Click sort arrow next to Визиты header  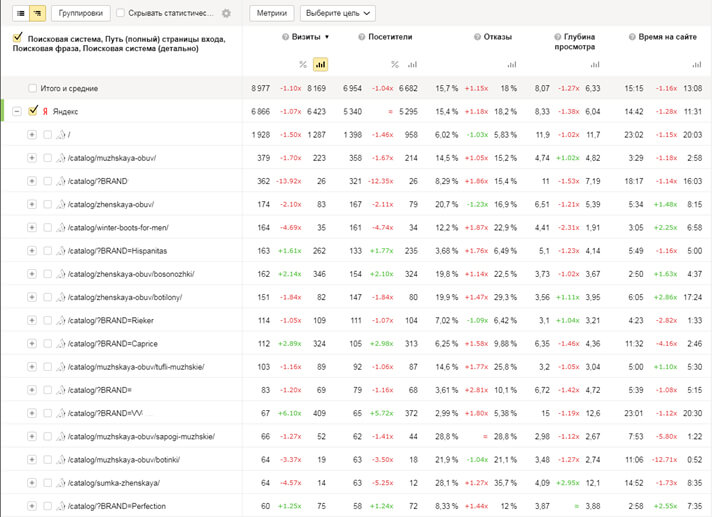[x=327, y=37]
